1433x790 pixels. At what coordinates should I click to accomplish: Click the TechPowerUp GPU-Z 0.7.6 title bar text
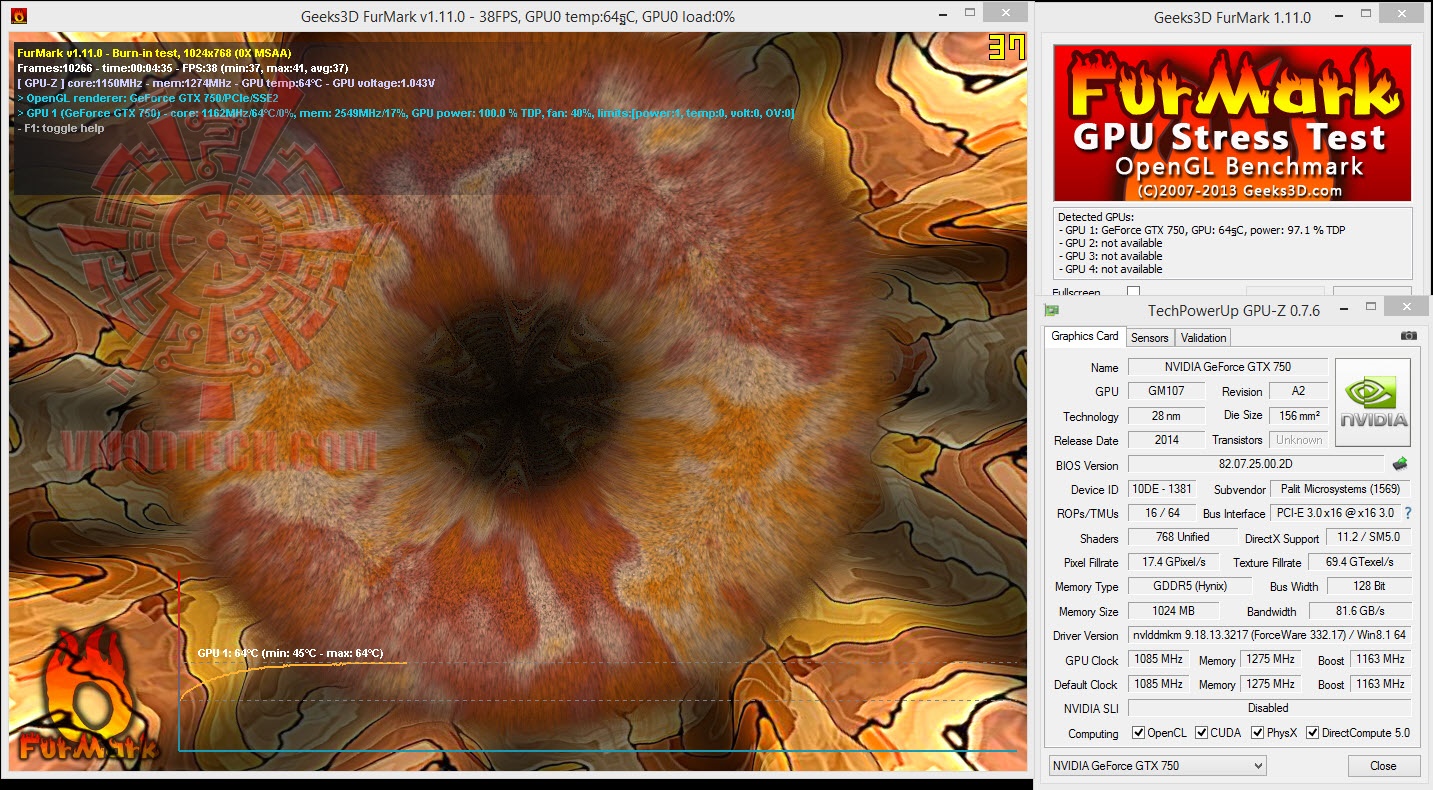1234,310
